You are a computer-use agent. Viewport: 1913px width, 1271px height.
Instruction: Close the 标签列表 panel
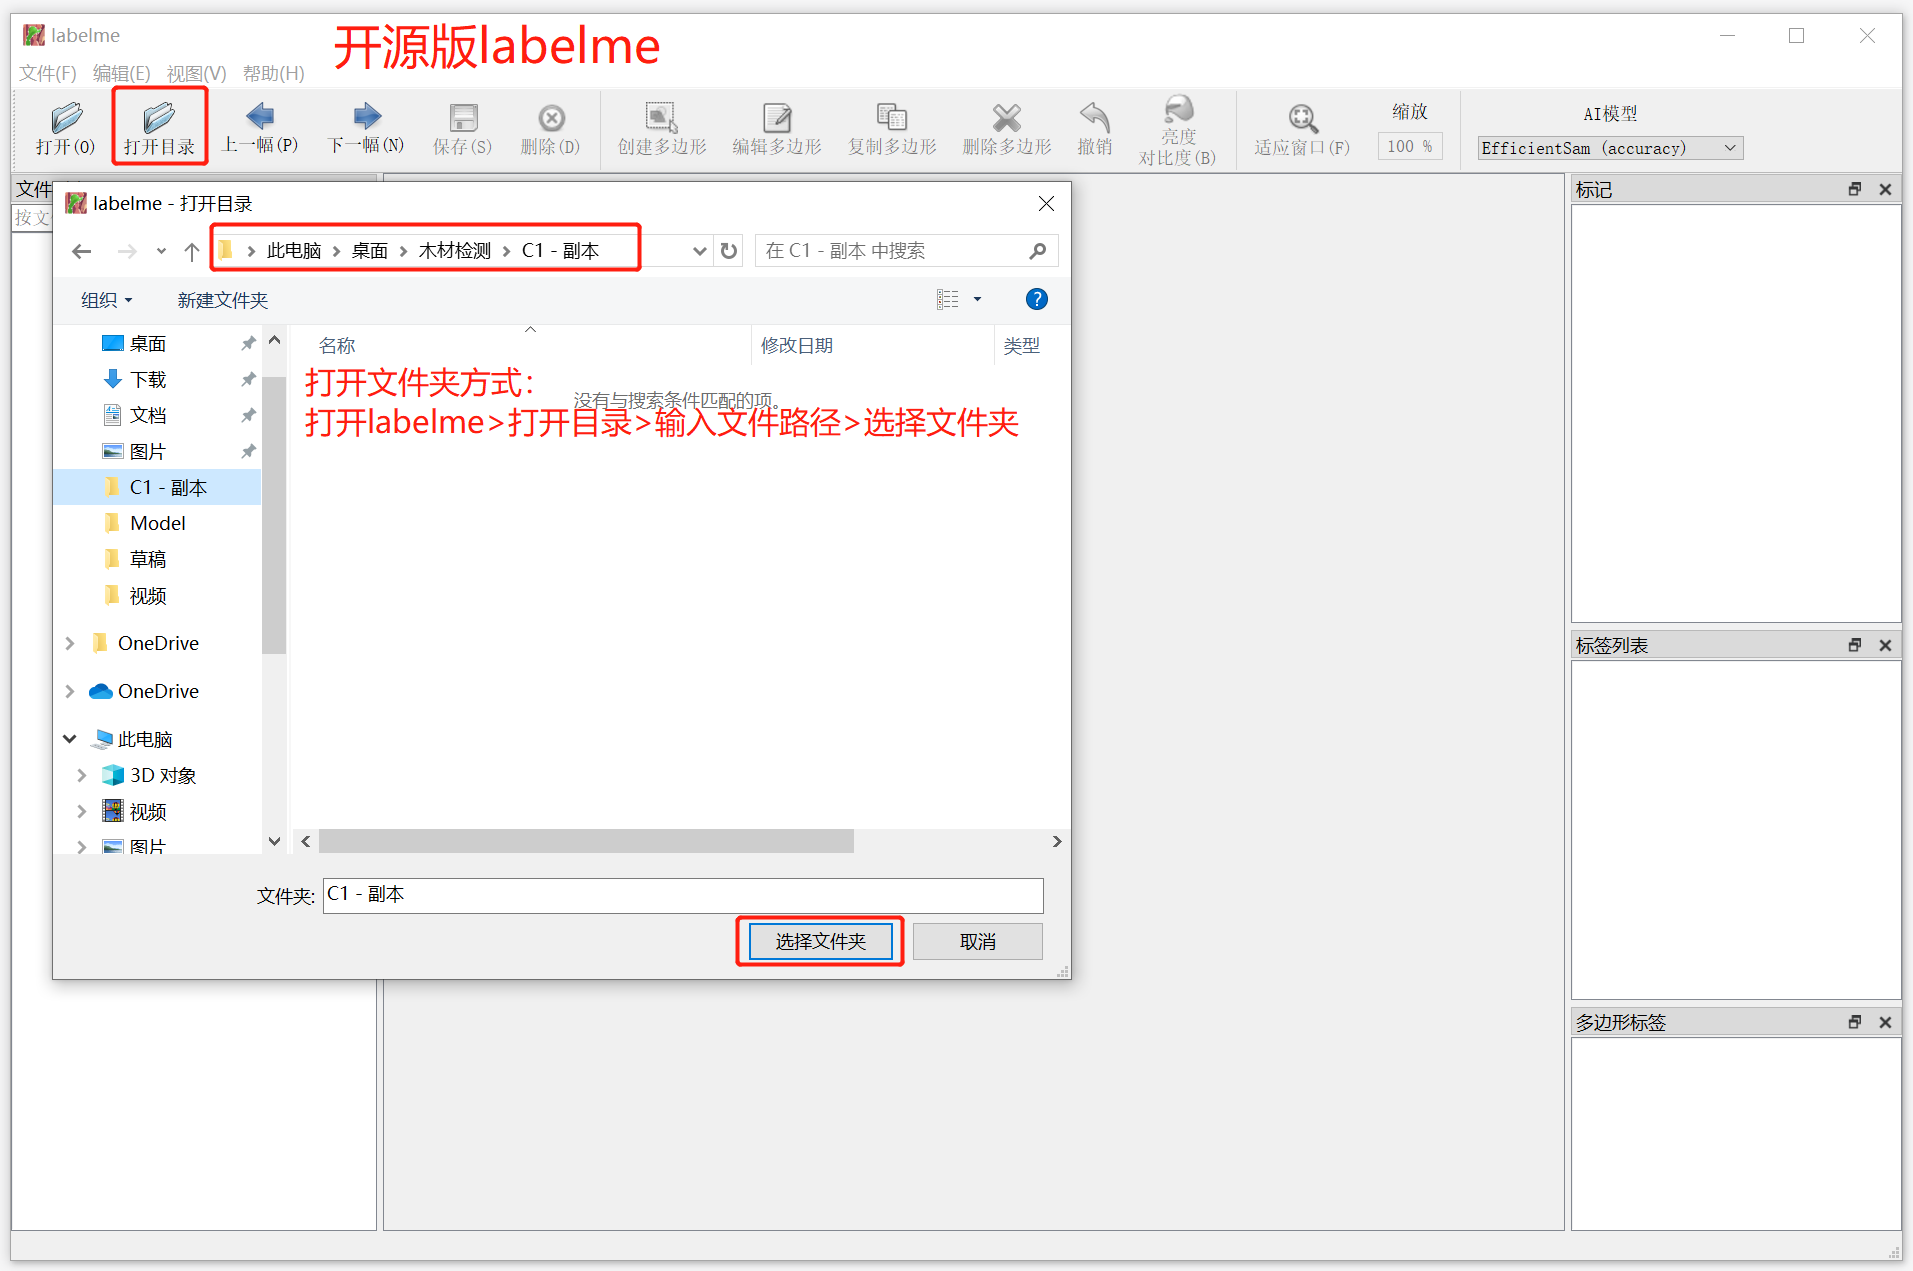click(x=1885, y=645)
